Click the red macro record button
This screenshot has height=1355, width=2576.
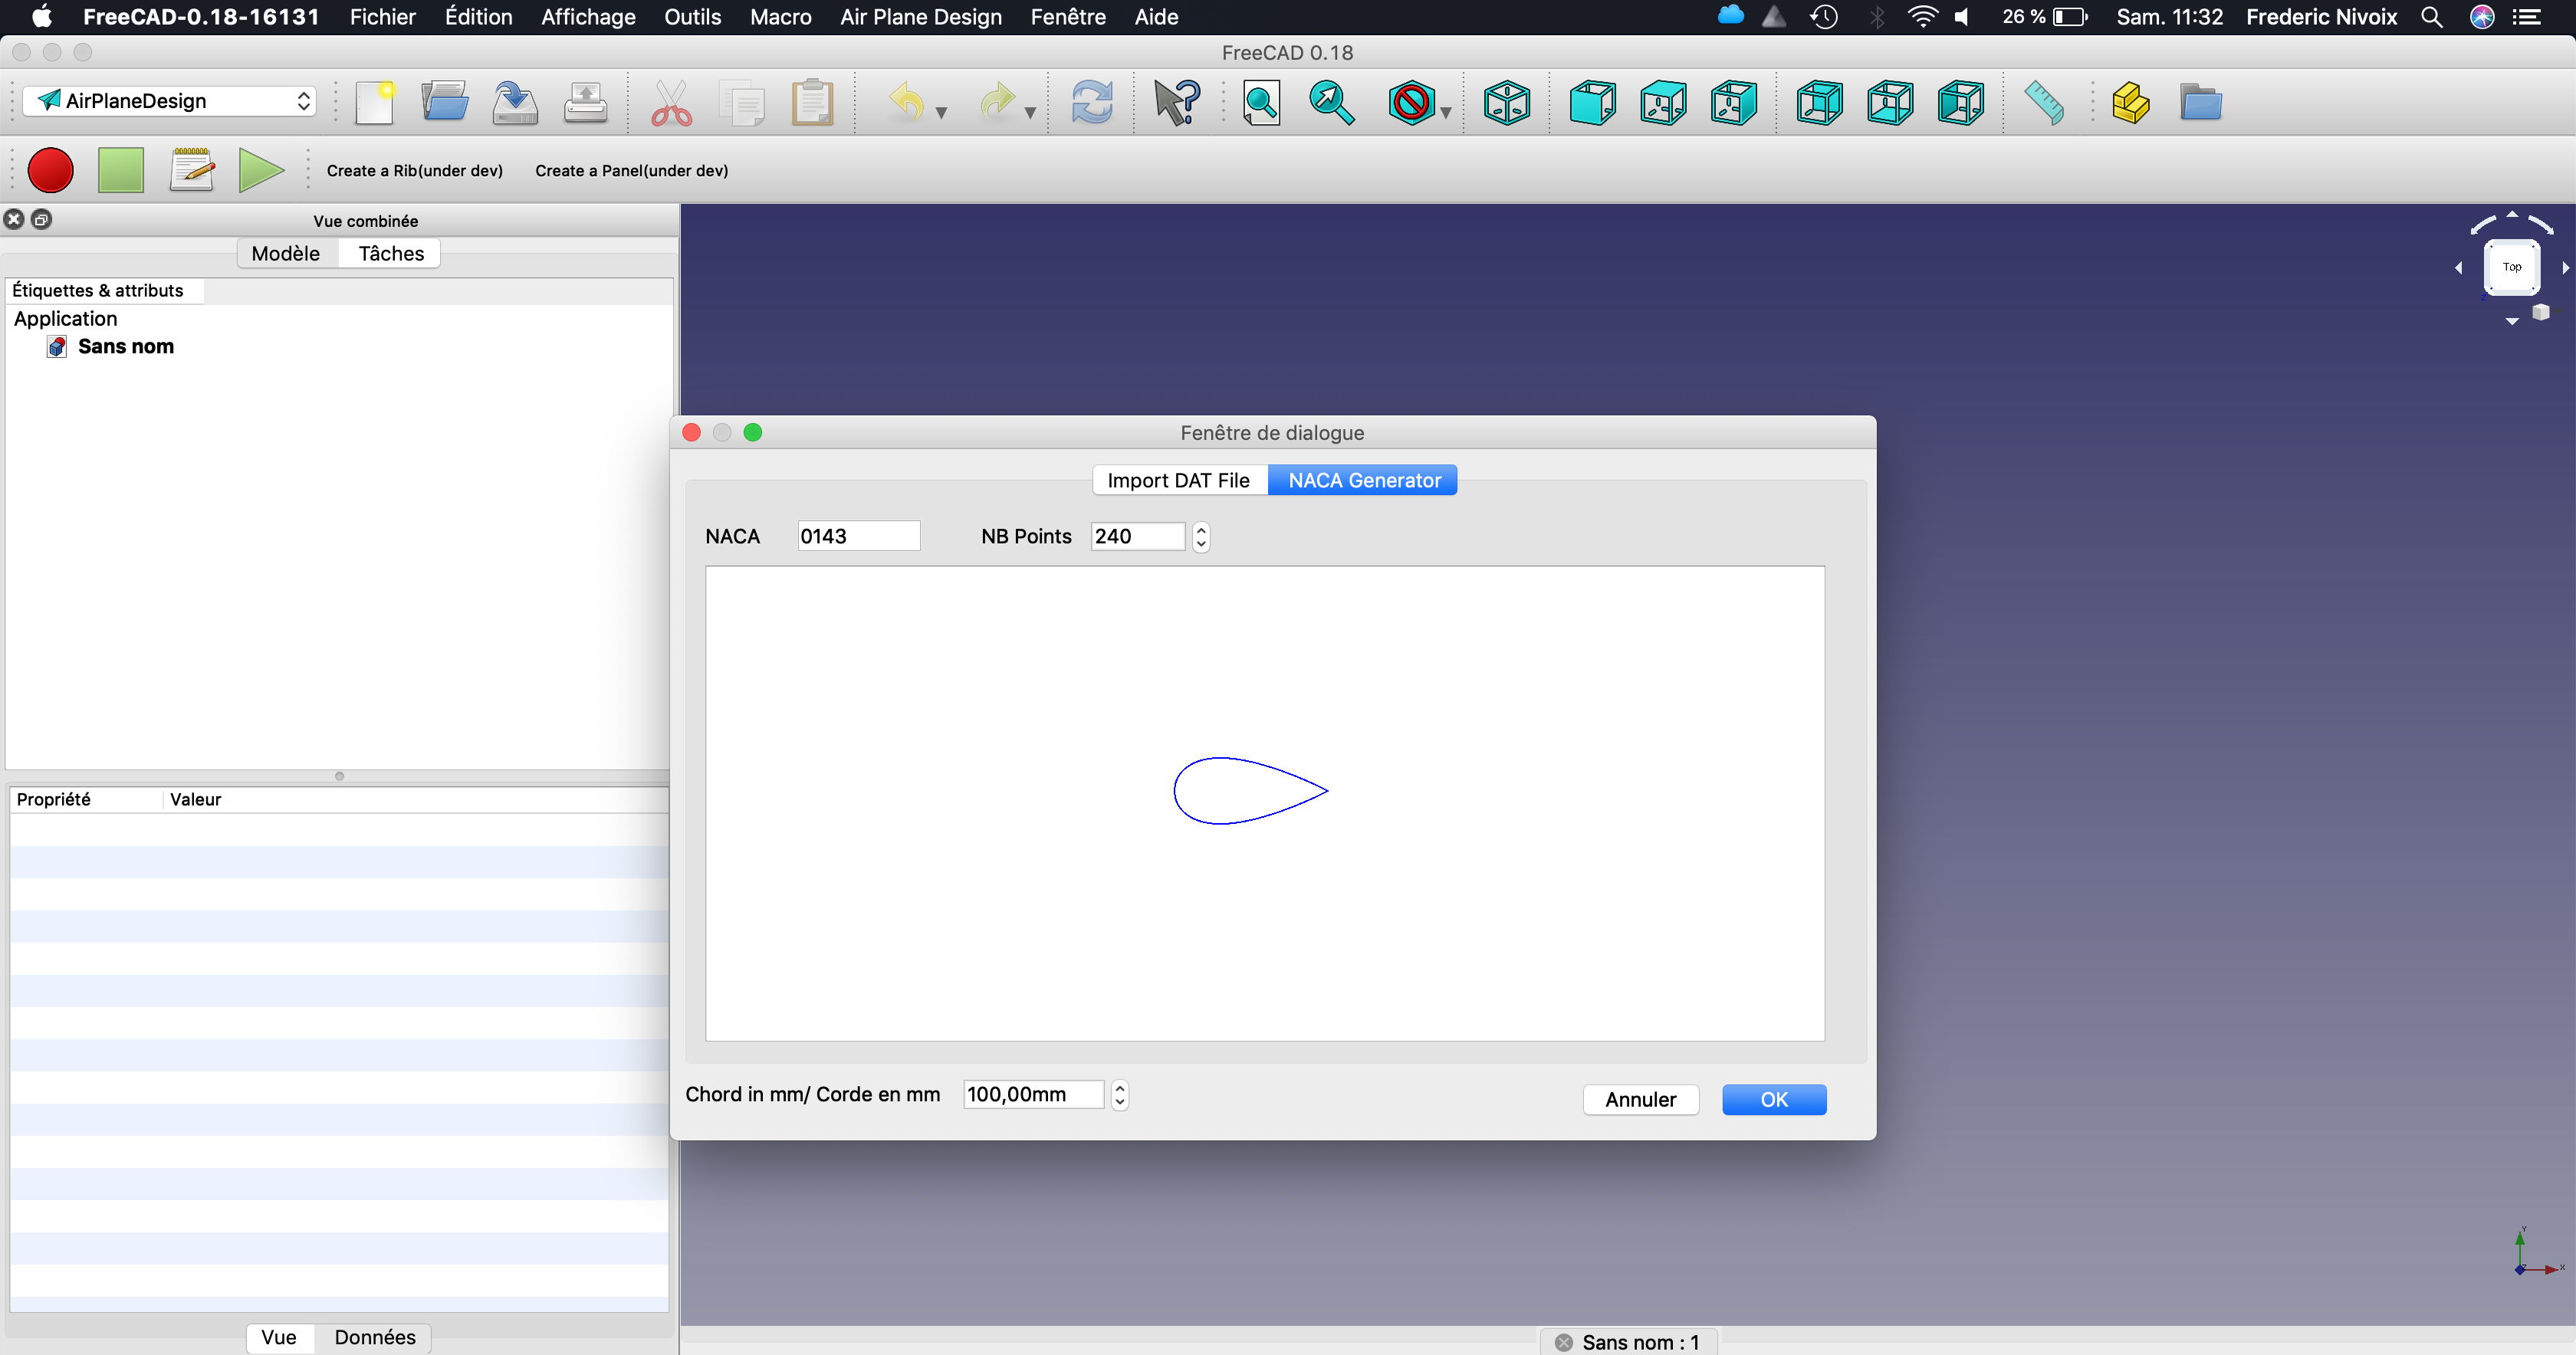(x=50, y=170)
